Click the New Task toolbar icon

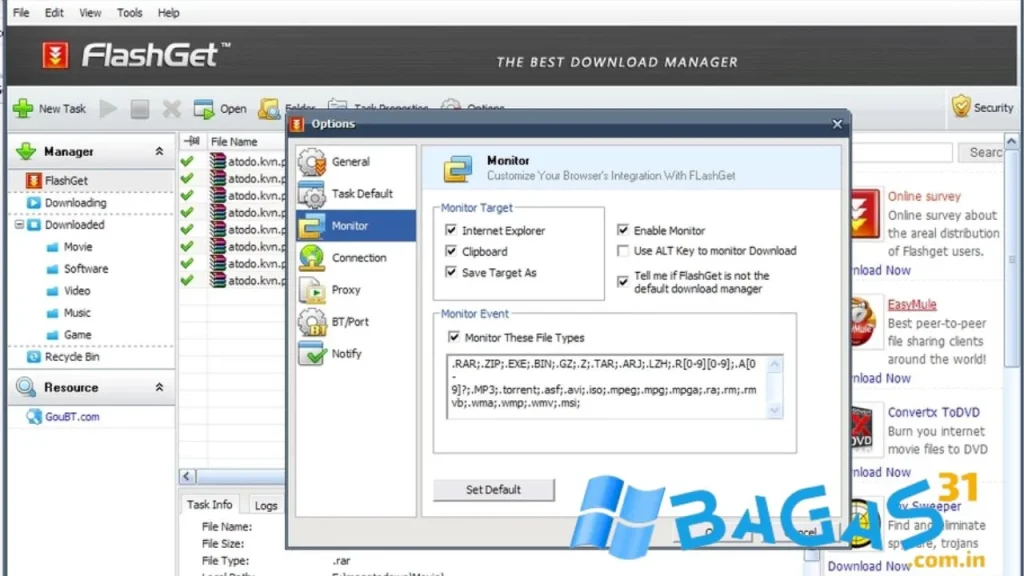[23, 108]
